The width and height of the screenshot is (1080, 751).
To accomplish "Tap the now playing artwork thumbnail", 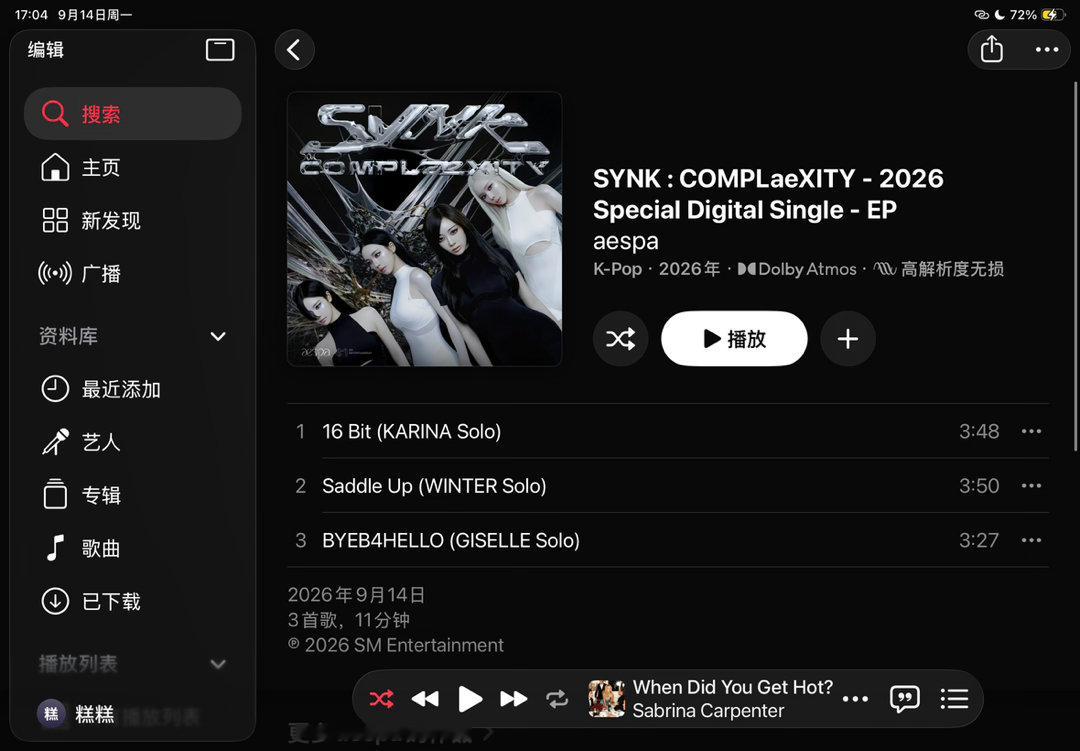I will pyautogui.click(x=607, y=699).
